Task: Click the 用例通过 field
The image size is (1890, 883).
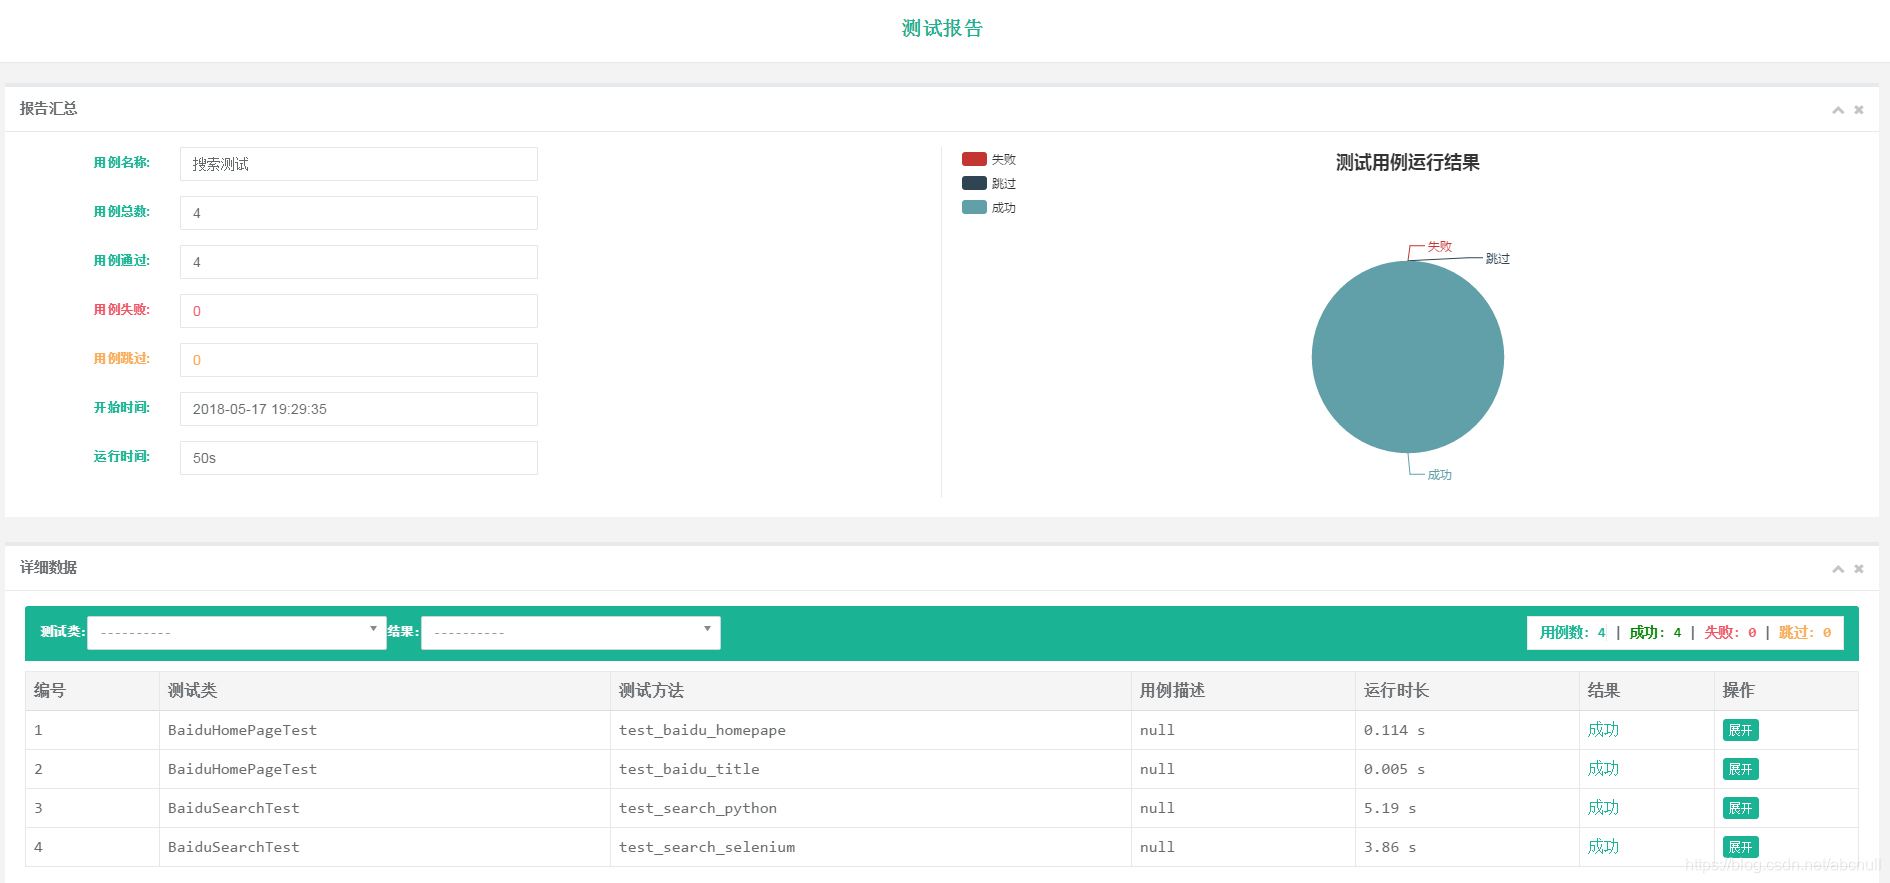Action: [359, 262]
